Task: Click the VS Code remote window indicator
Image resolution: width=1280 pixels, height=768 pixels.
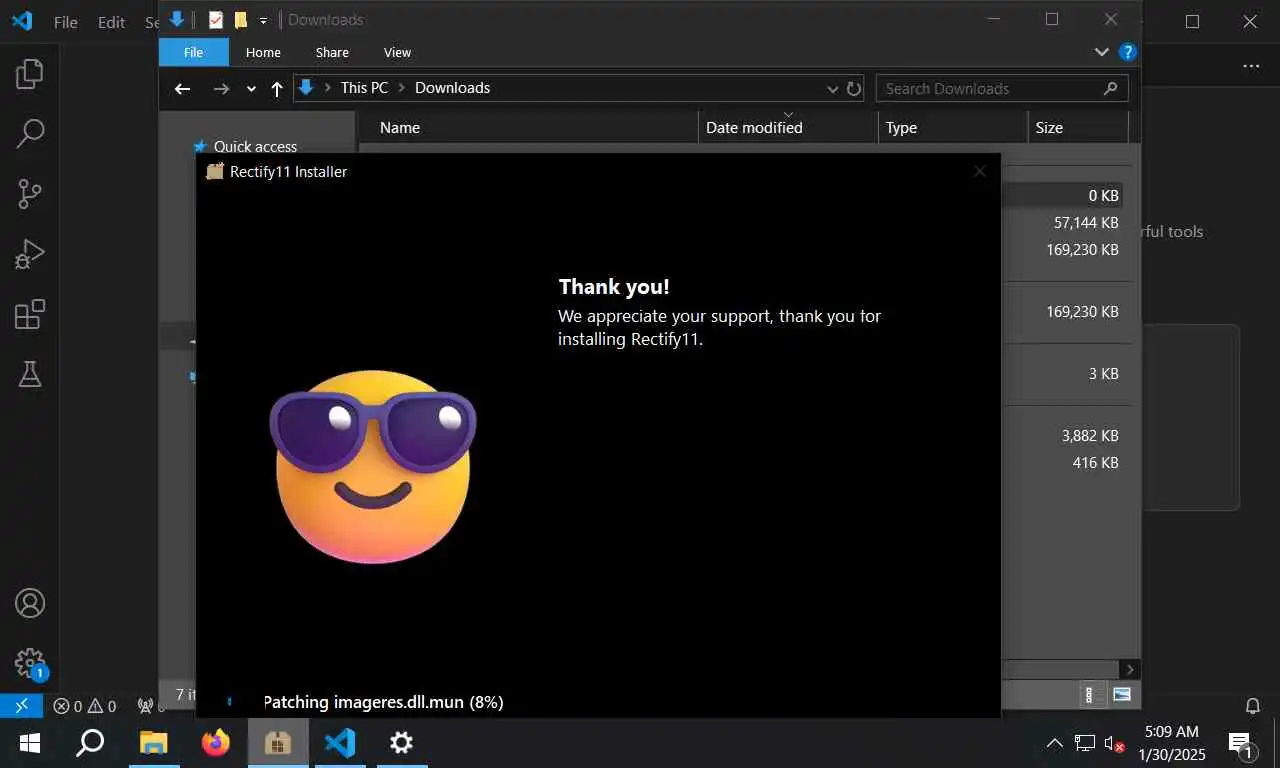Action: [x=21, y=706]
